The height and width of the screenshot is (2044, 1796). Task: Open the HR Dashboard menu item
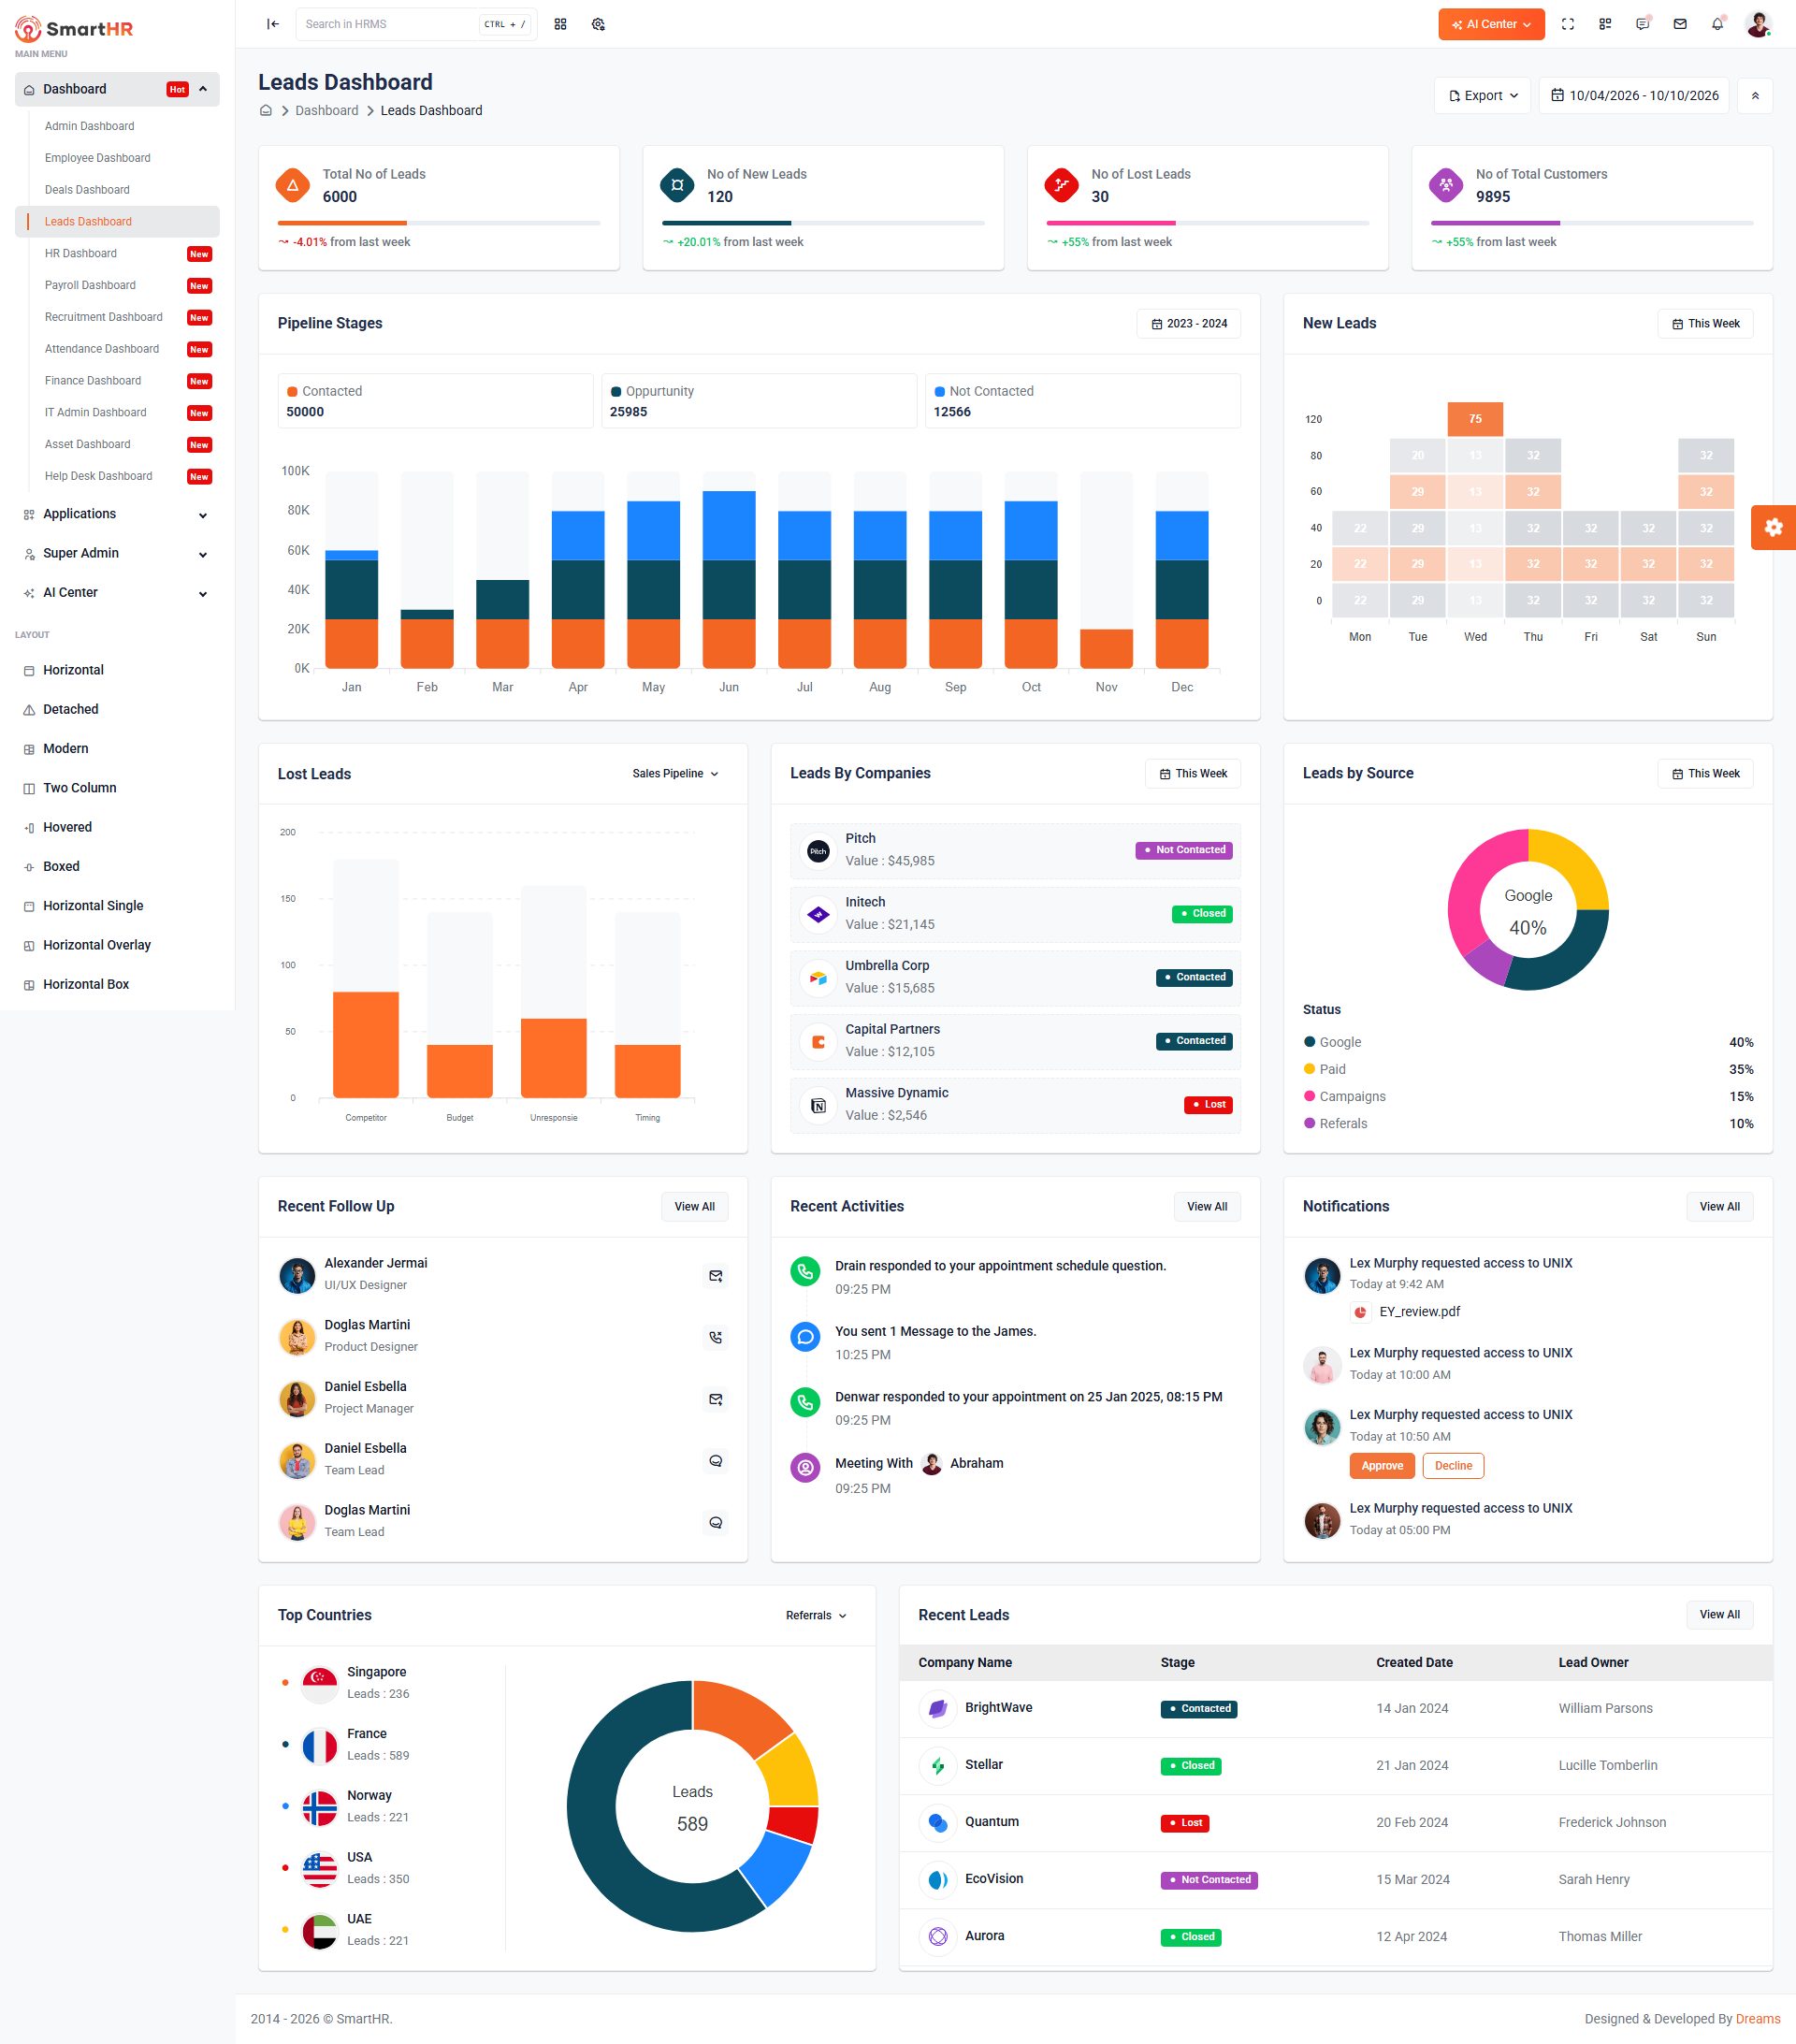80,253
